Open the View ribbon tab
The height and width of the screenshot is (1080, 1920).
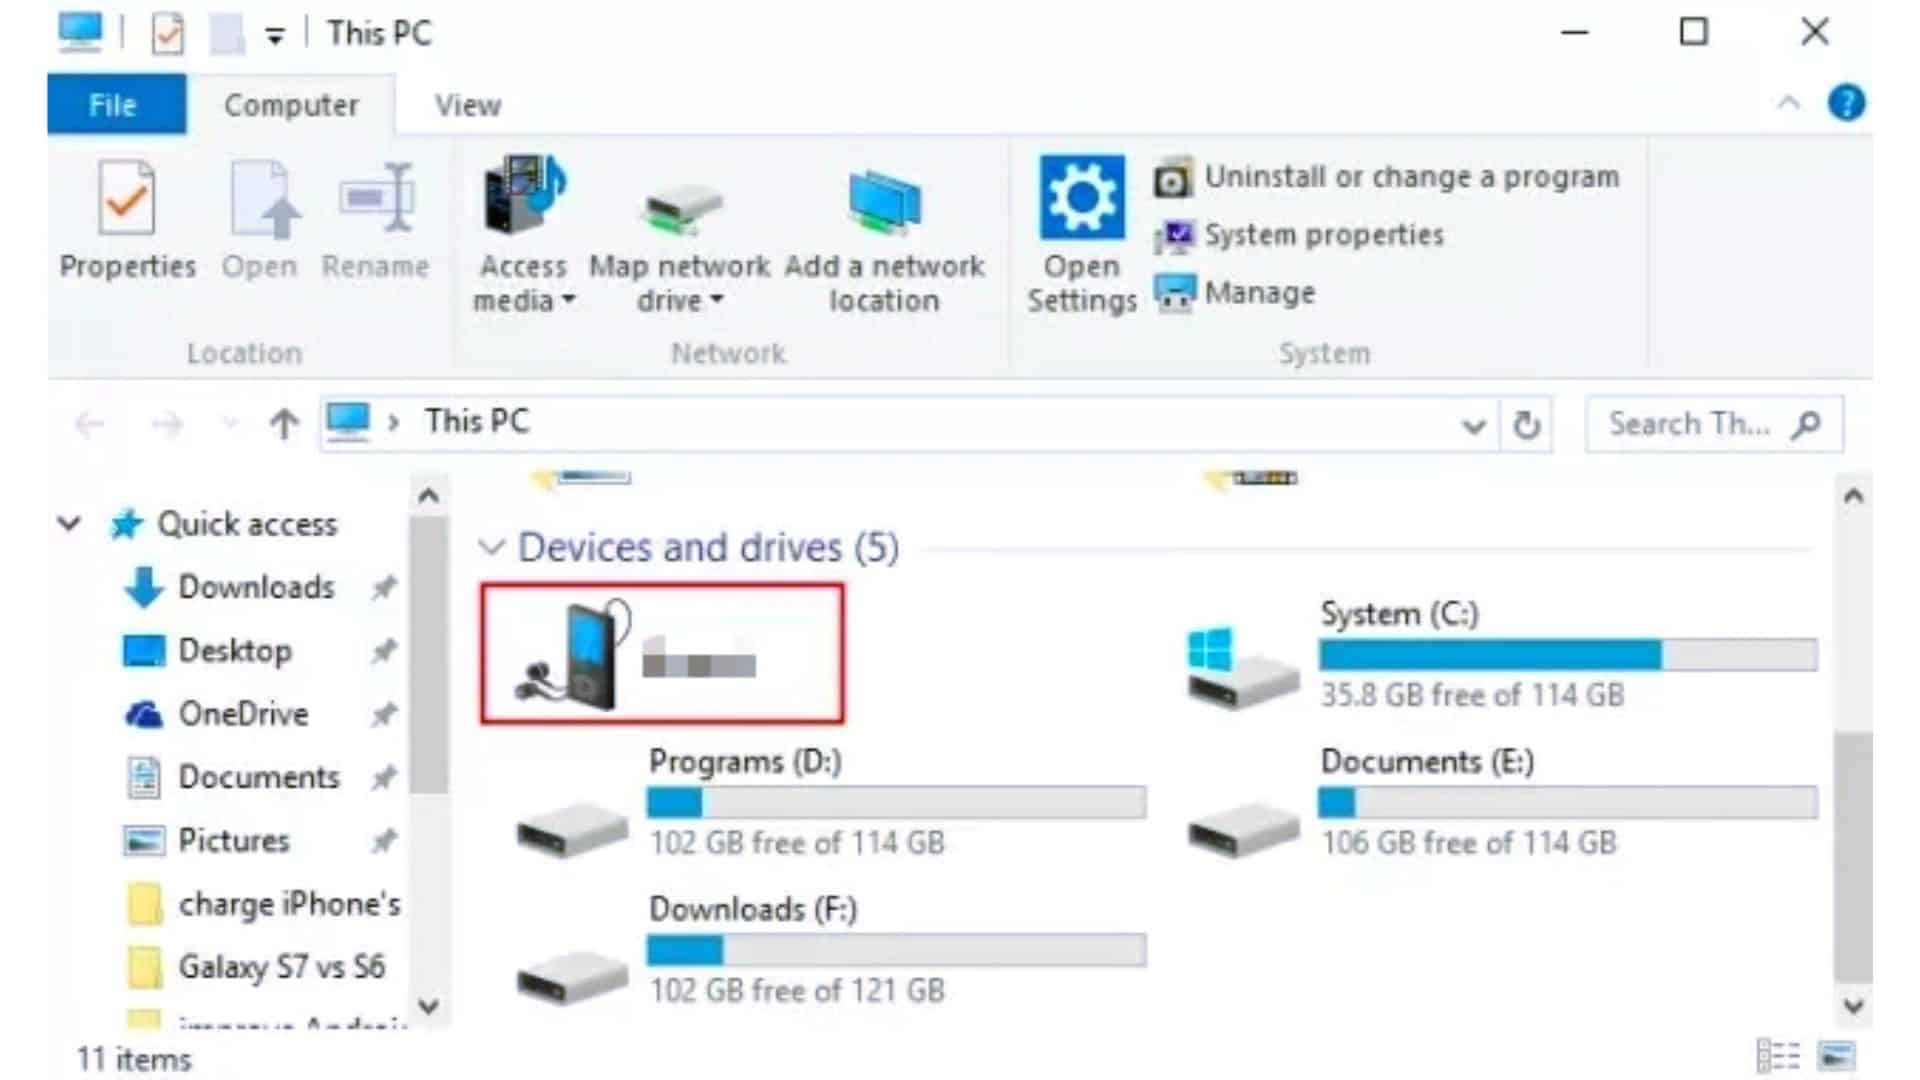(x=467, y=104)
